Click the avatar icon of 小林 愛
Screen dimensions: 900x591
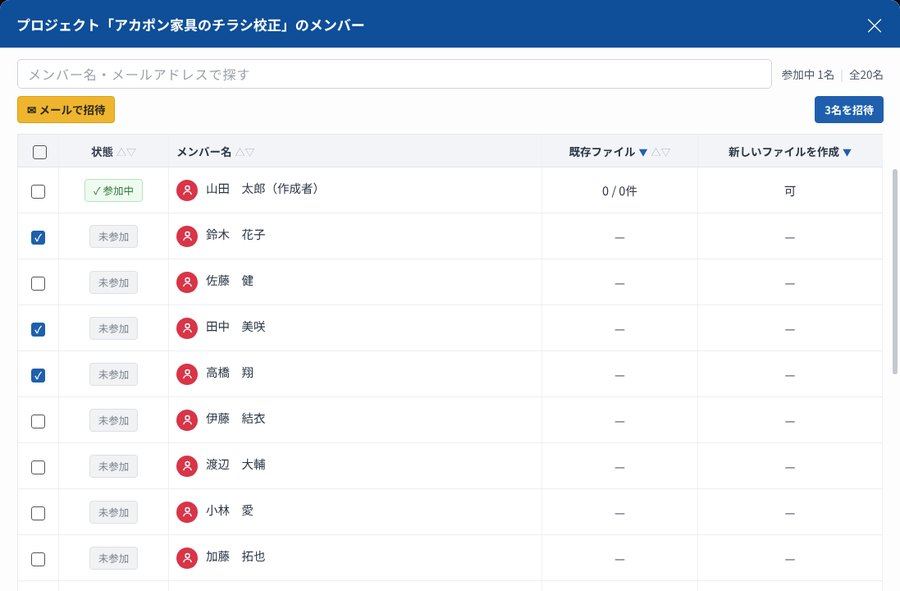pyautogui.click(x=187, y=512)
